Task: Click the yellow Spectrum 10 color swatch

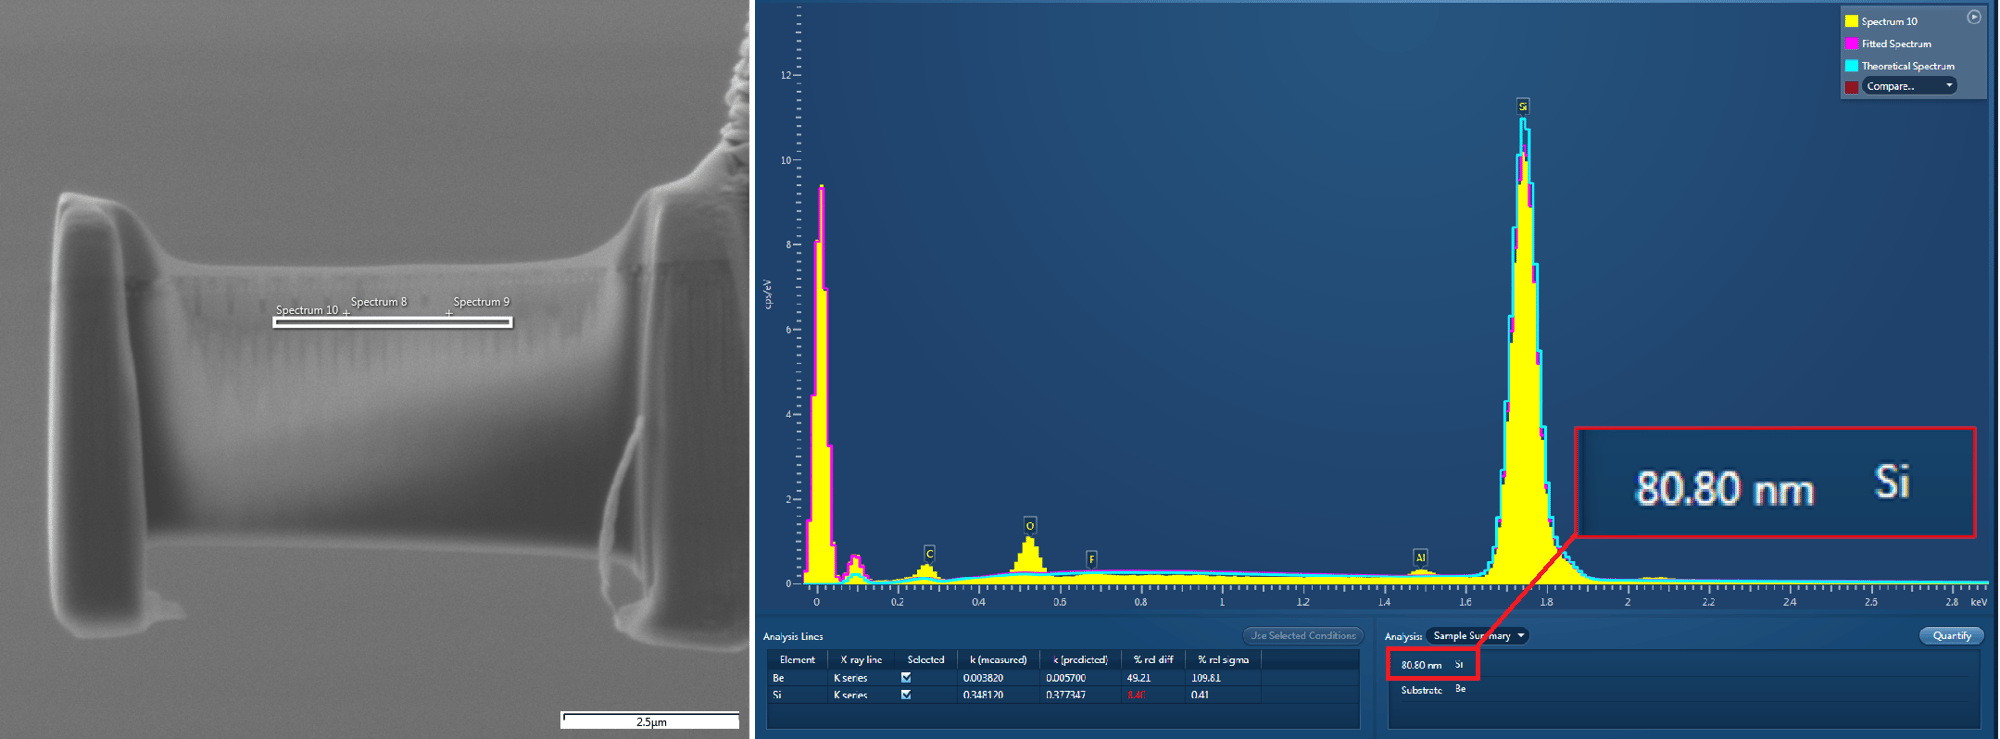Action: (x=1851, y=21)
